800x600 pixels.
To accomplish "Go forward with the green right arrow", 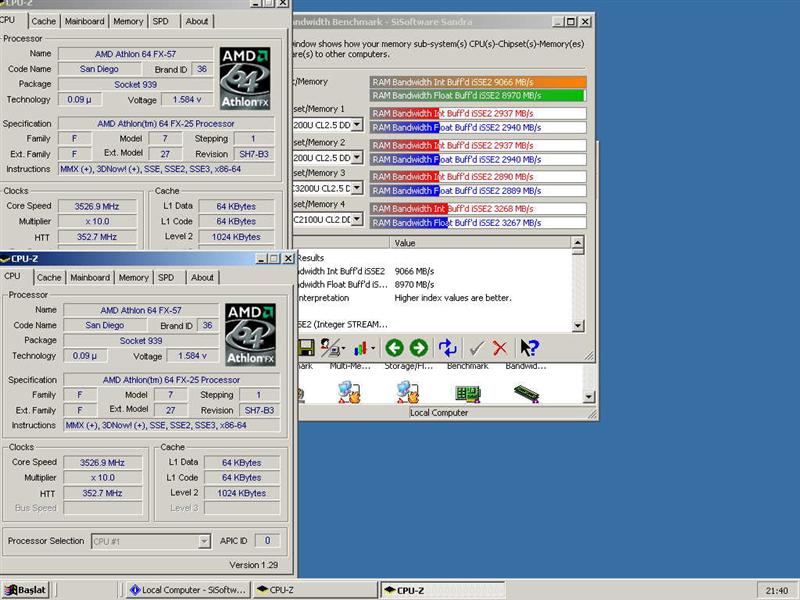I will point(419,348).
